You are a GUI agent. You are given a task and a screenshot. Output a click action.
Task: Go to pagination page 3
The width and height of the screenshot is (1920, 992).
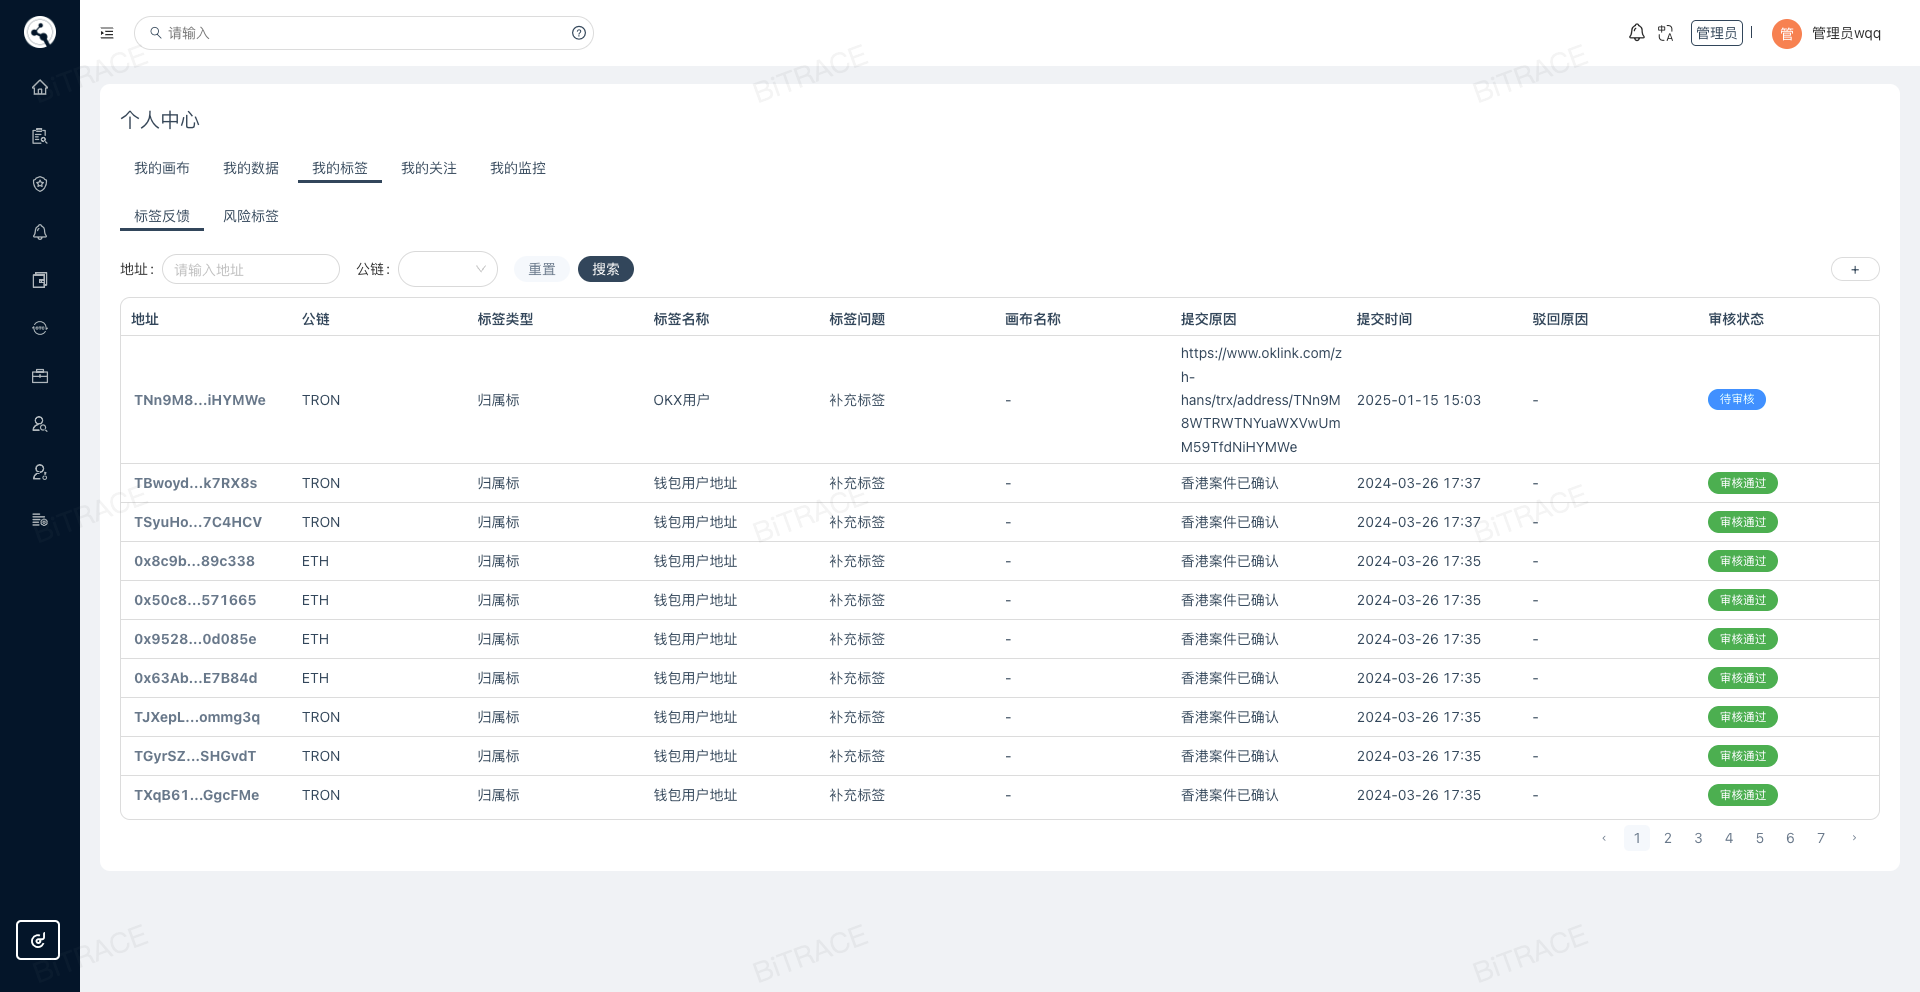pyautogui.click(x=1698, y=838)
